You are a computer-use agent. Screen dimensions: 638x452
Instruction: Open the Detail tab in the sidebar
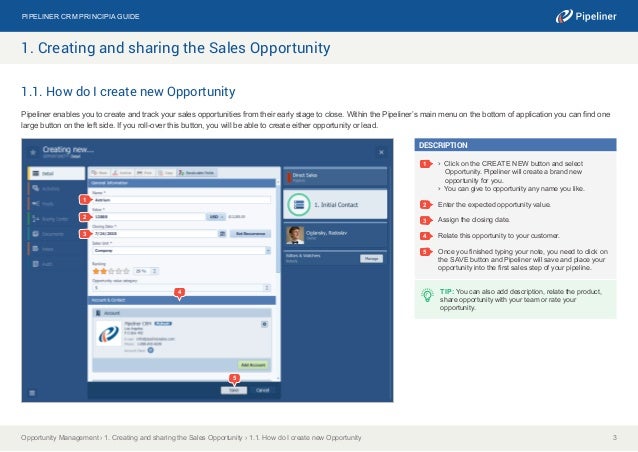(56, 173)
